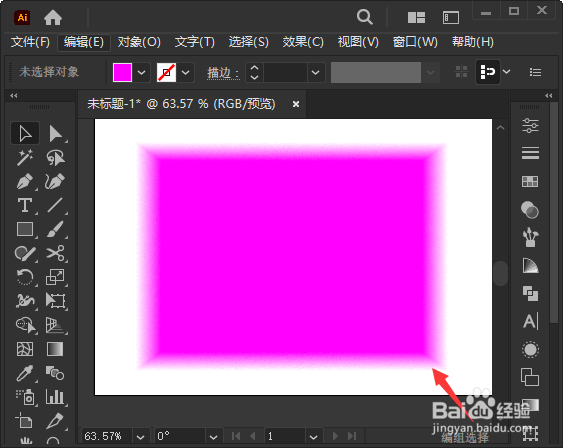
Task: Expand the 63.57% zoom level dropdown
Action: click(x=140, y=437)
